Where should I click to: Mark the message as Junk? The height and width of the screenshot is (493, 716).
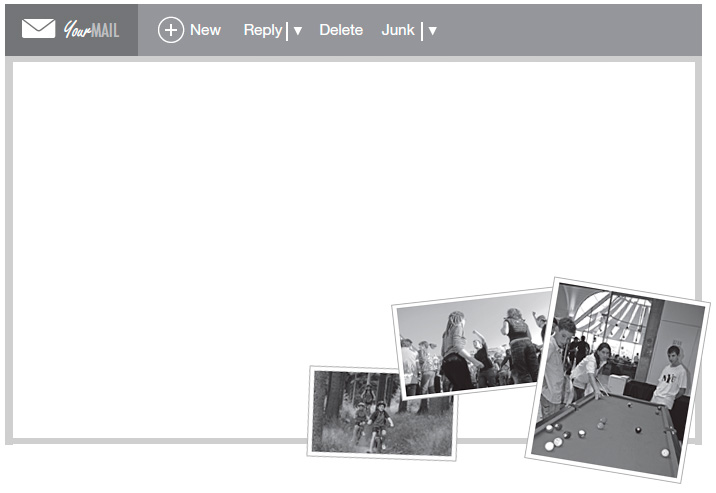(397, 30)
